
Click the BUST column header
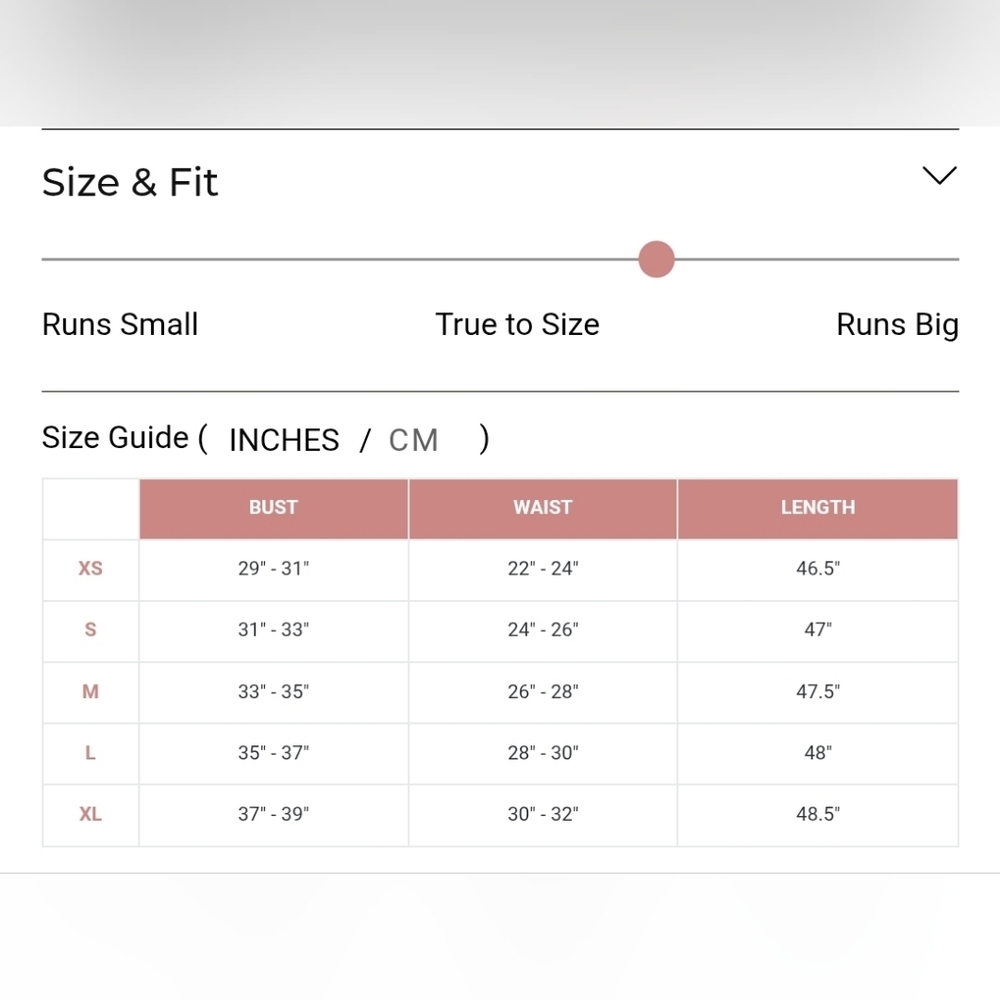(x=273, y=508)
